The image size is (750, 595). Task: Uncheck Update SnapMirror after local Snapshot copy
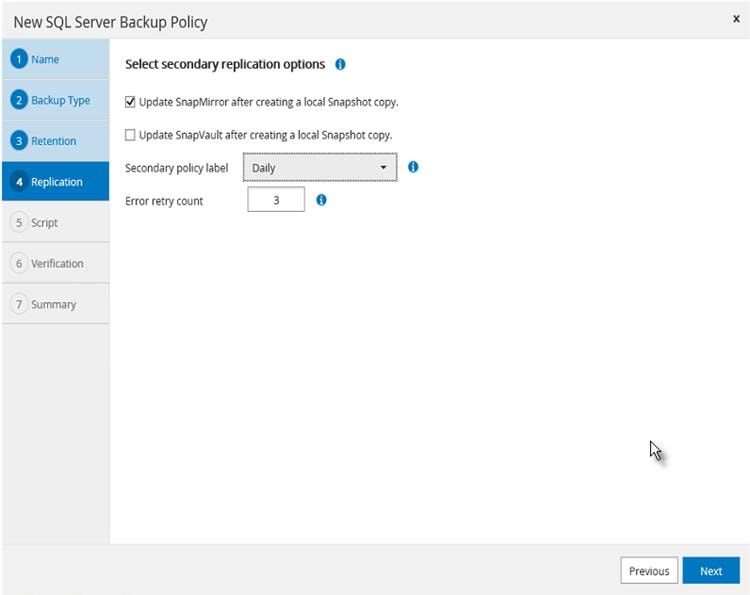130,102
